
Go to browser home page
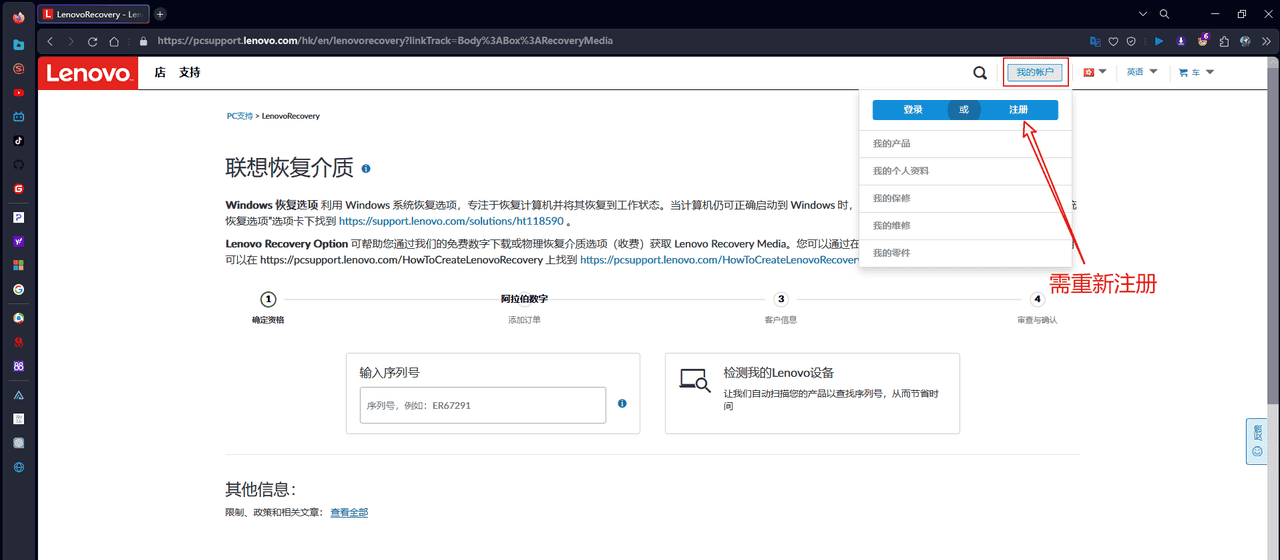tap(114, 42)
